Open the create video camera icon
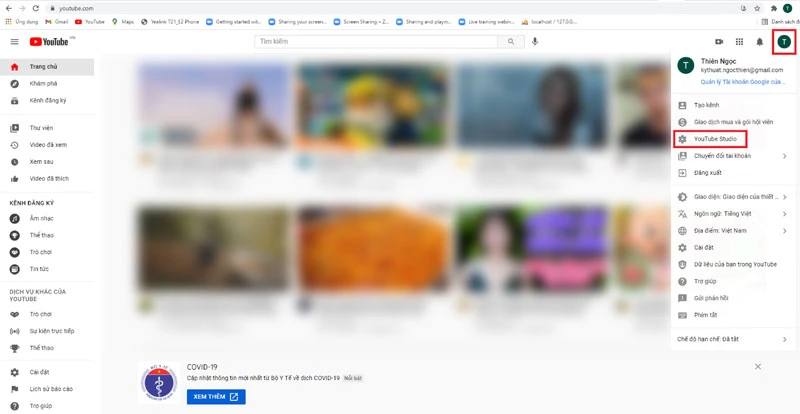The image size is (800, 414). pyautogui.click(x=719, y=42)
